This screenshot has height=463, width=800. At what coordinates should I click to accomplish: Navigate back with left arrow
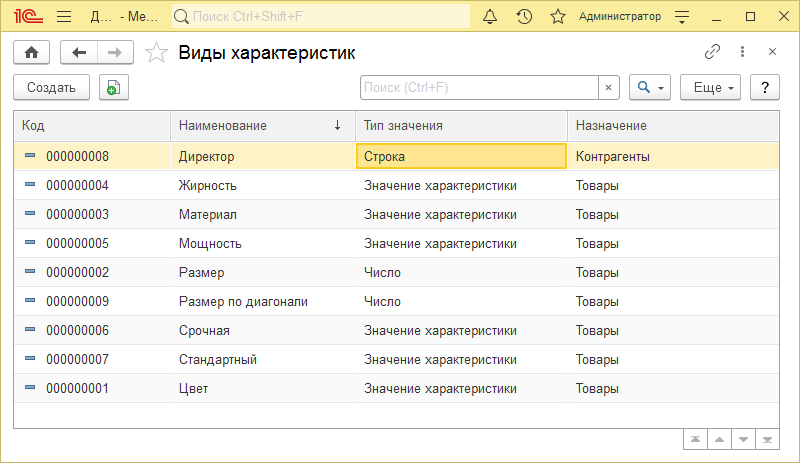(79, 52)
